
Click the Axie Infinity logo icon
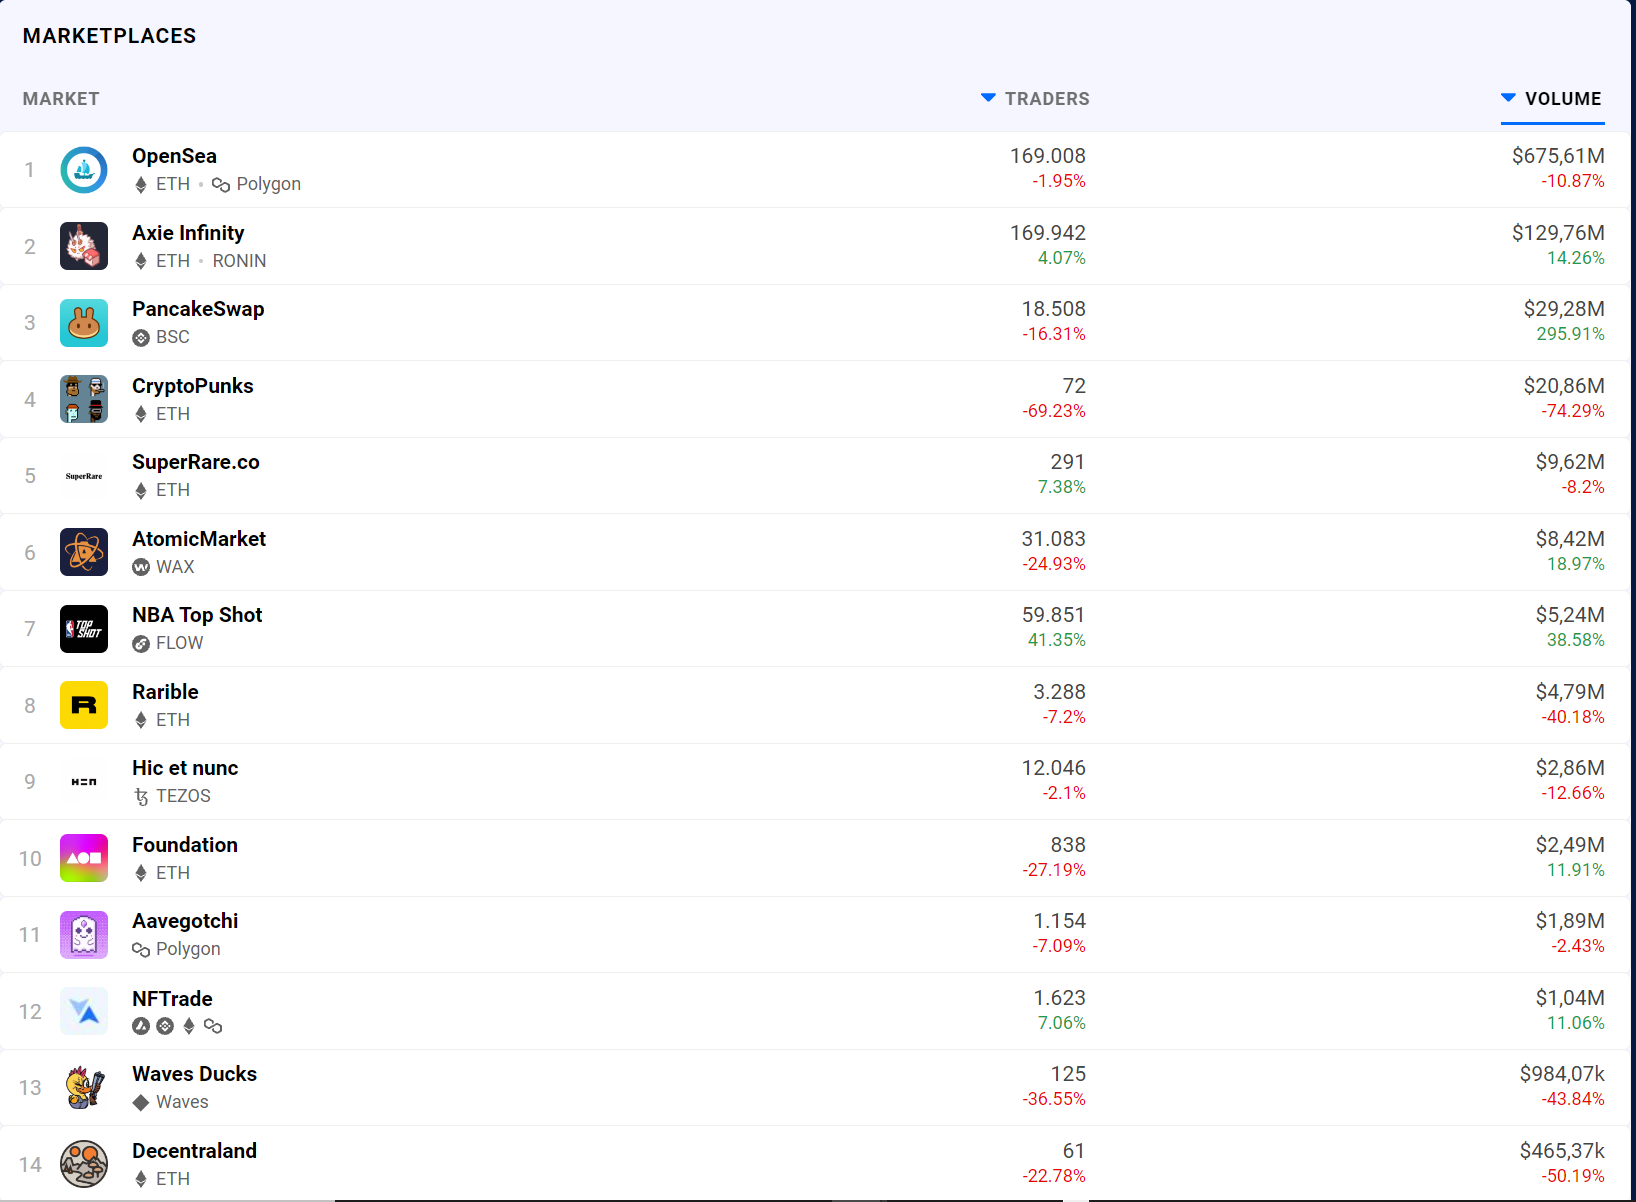tap(84, 246)
